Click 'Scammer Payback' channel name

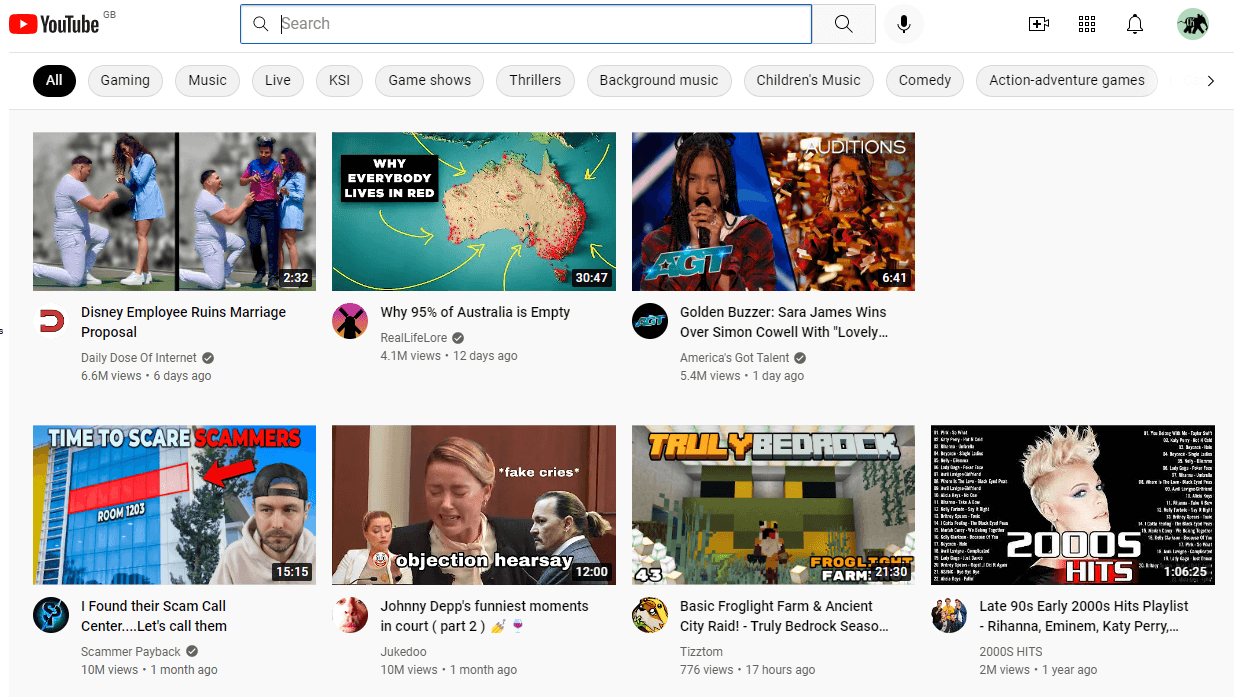point(131,652)
